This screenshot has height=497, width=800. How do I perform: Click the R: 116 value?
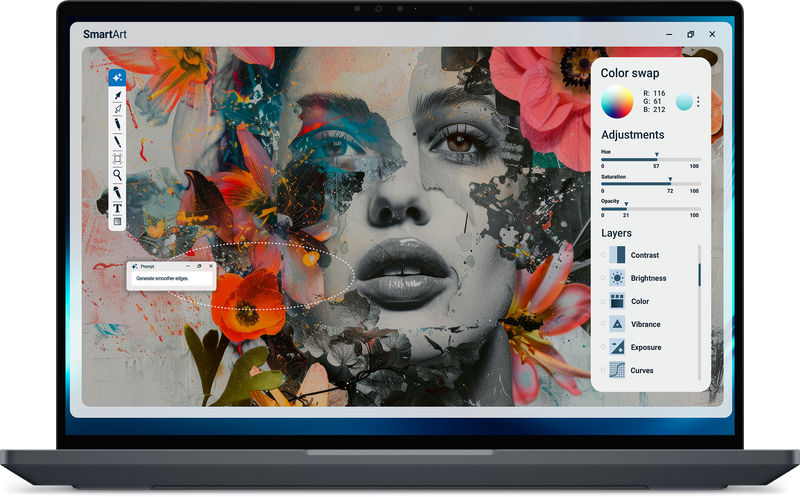[x=654, y=93]
